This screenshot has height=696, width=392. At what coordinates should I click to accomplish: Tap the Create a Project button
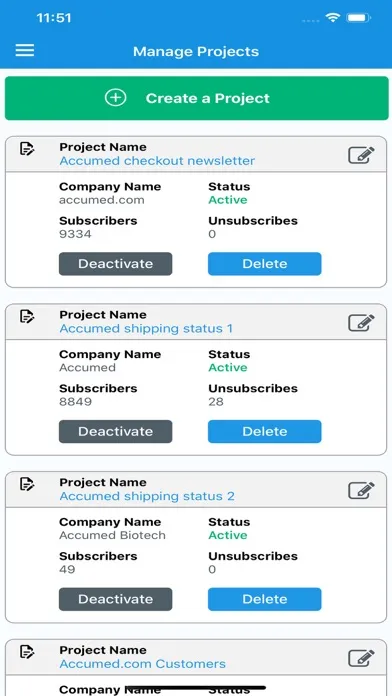point(197,98)
